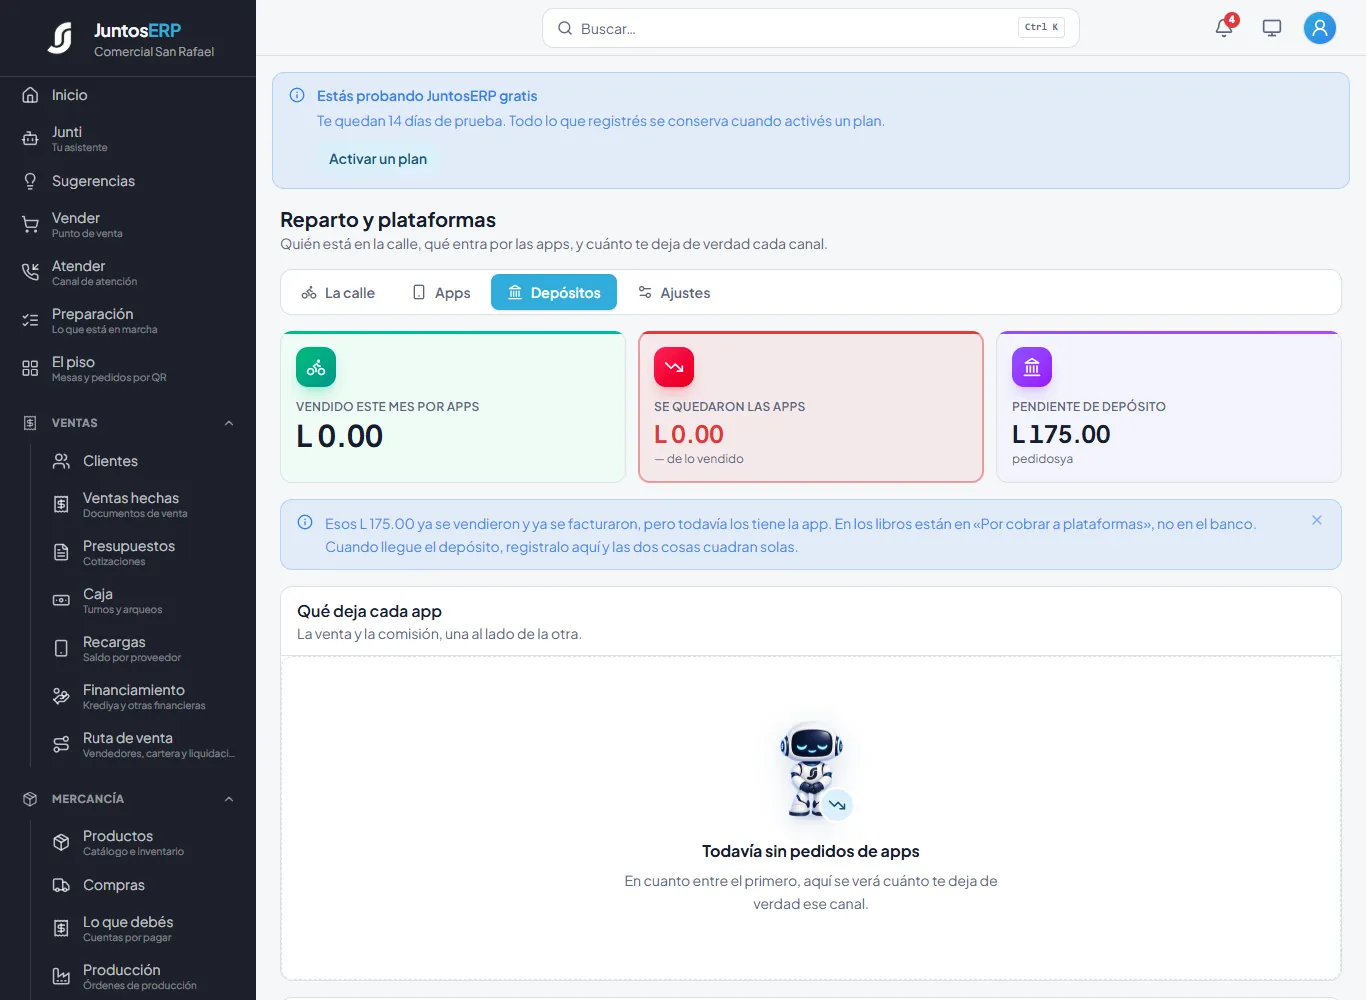Open Vender punto de venta
The width and height of the screenshot is (1366, 1000).
(x=128, y=225)
